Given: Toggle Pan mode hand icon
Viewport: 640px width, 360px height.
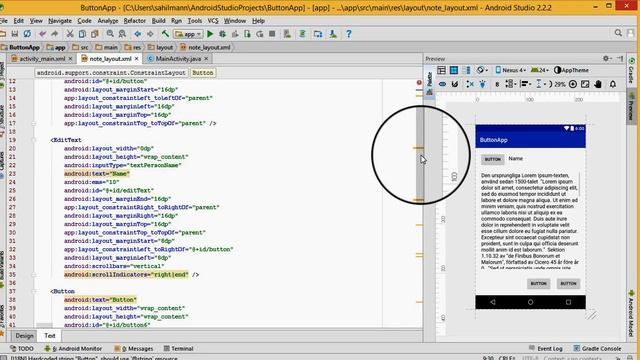Looking at the screenshot, I should pos(598,84).
